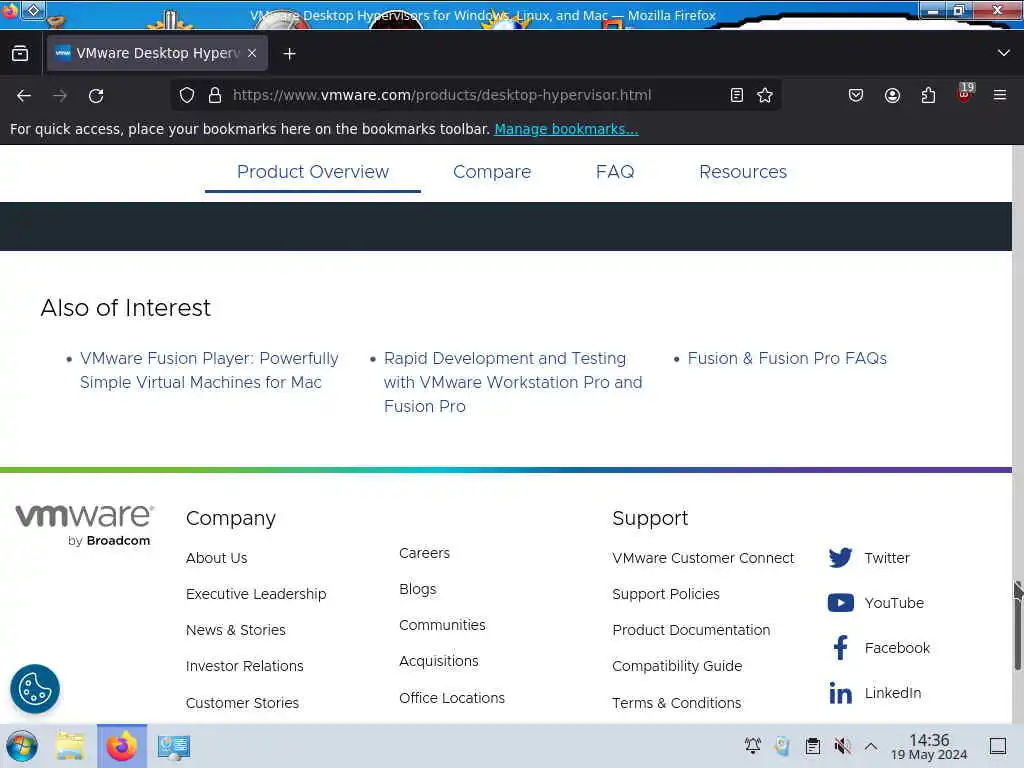Open the Firefox hamburger menu
1024x768 pixels.
coord(1000,95)
